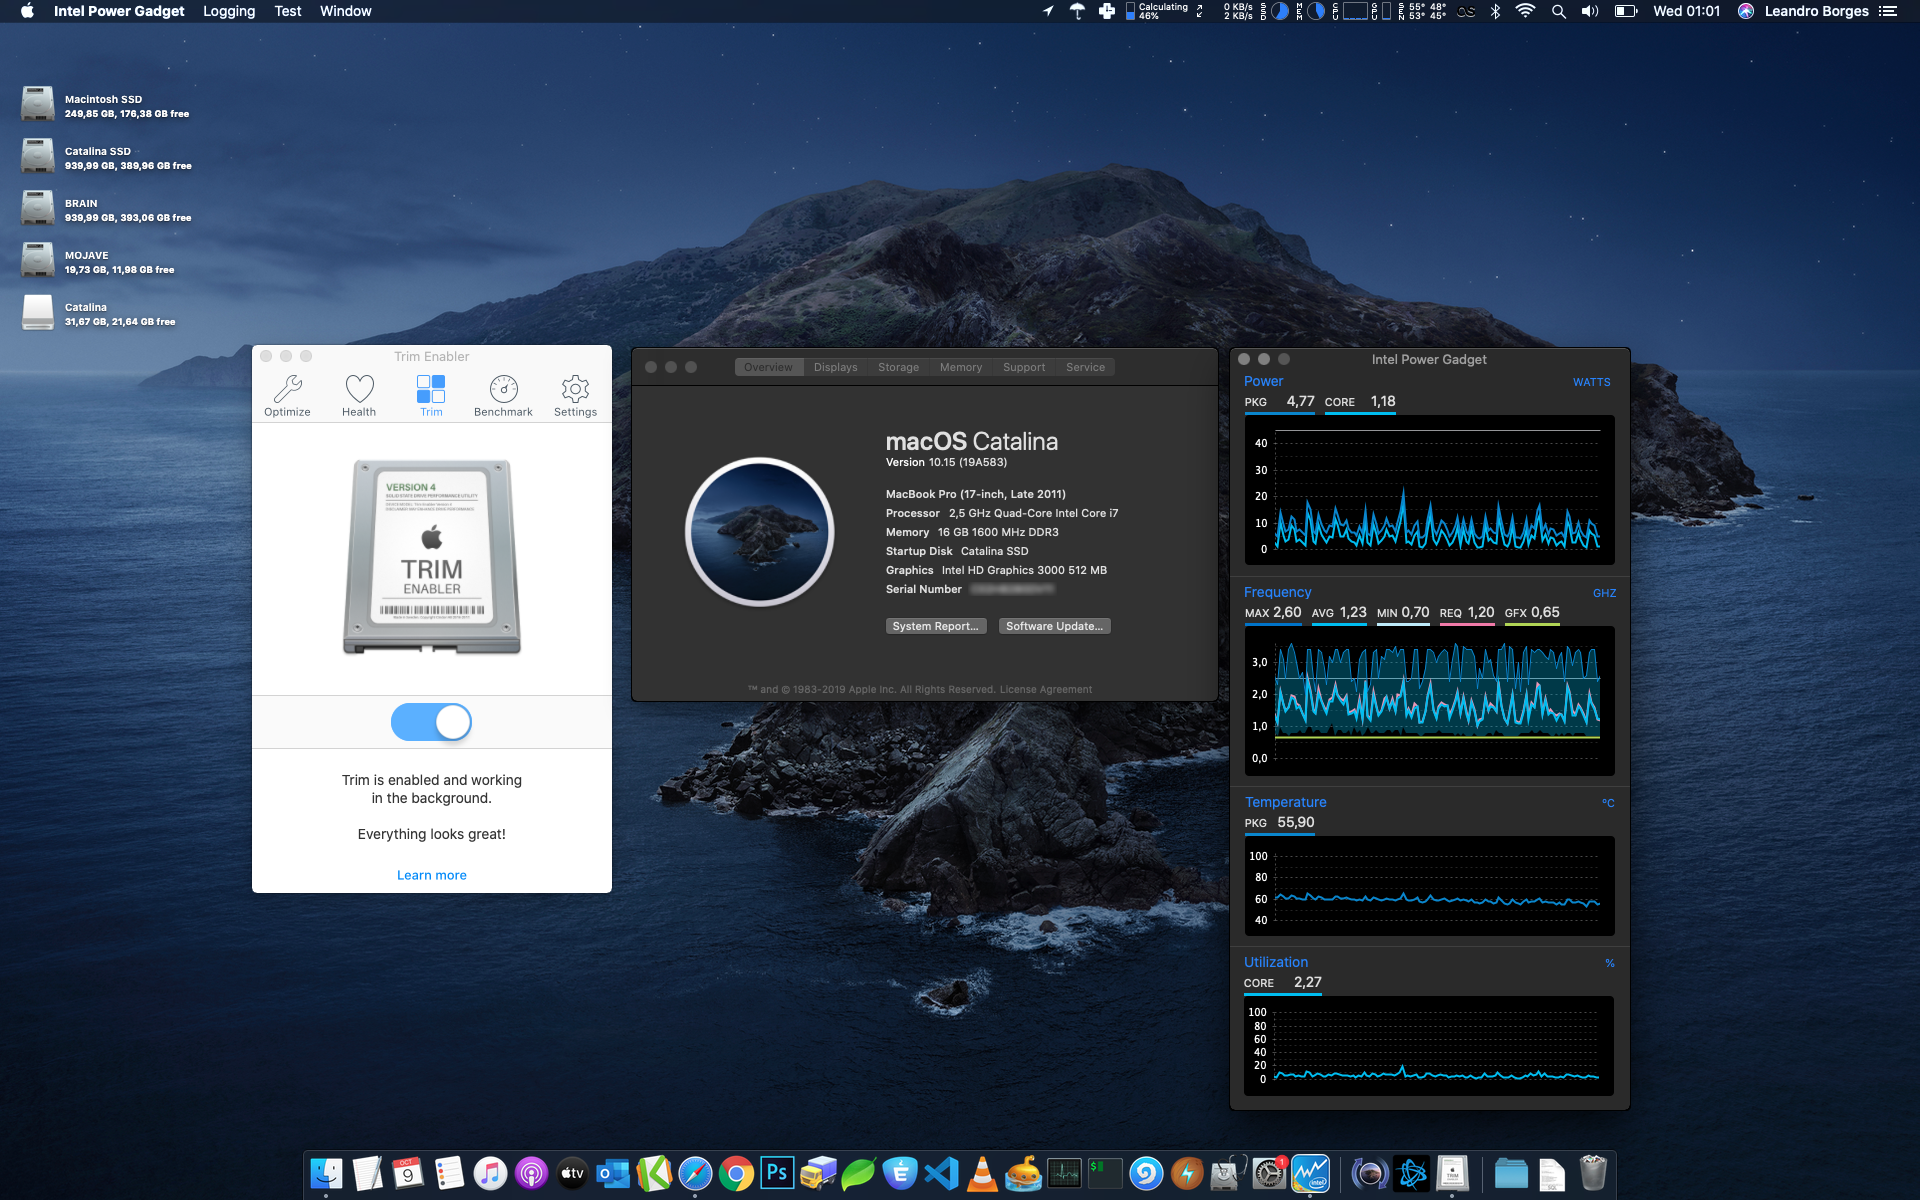Open the volume control in the menu bar

point(1590,11)
